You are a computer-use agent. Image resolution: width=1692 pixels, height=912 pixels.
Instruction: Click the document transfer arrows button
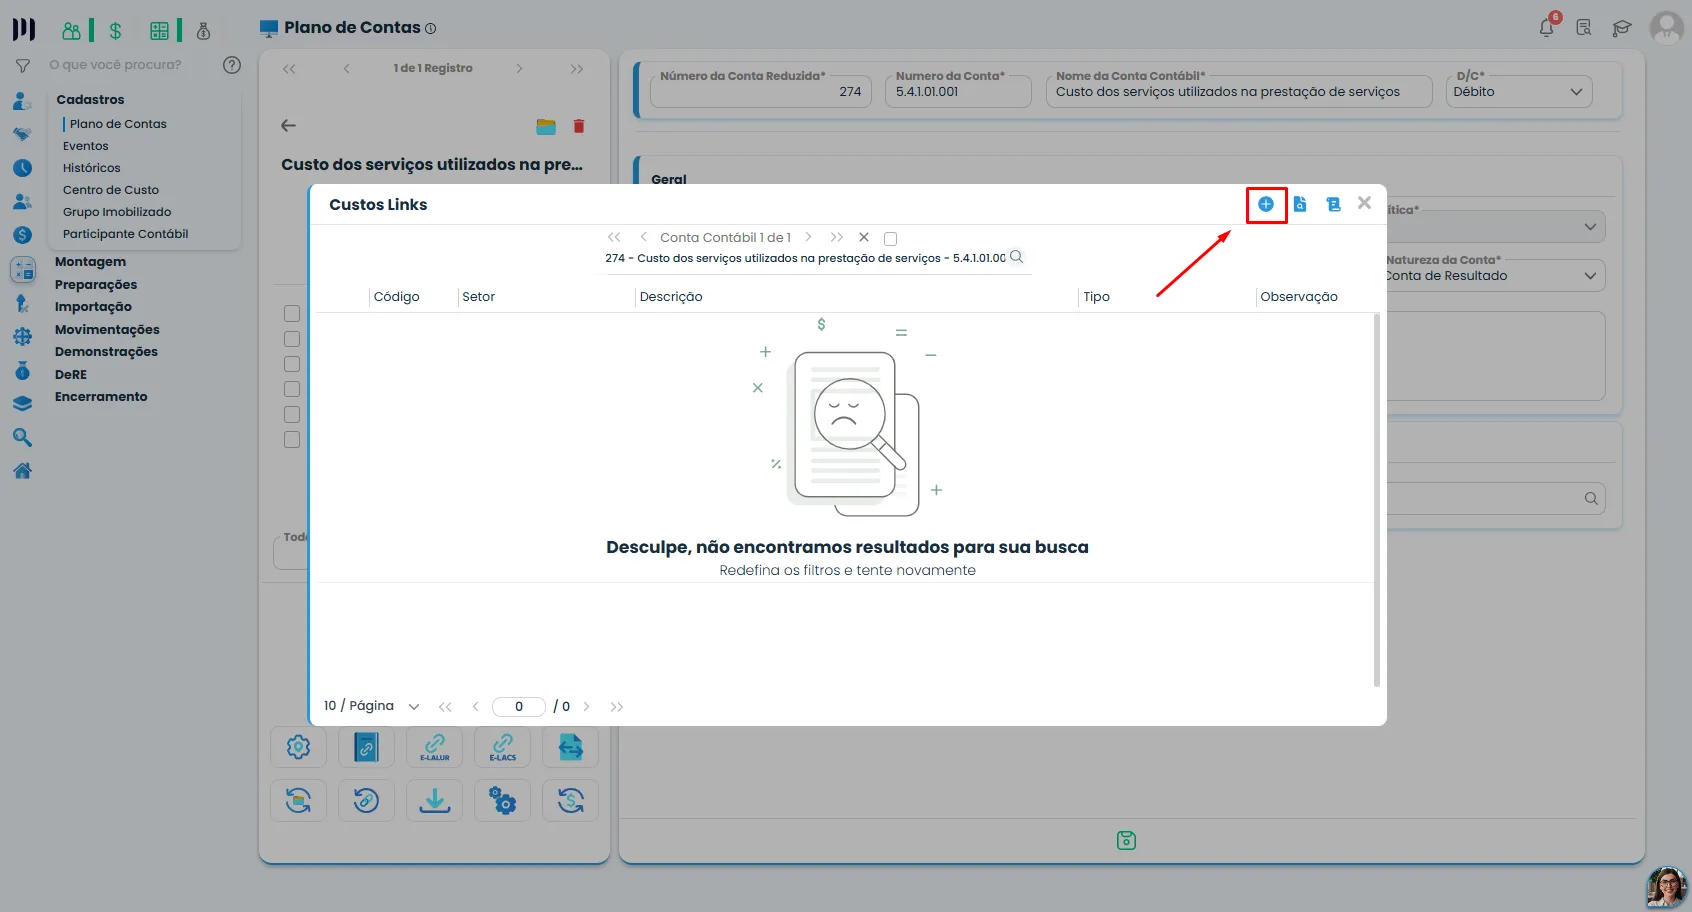570,747
